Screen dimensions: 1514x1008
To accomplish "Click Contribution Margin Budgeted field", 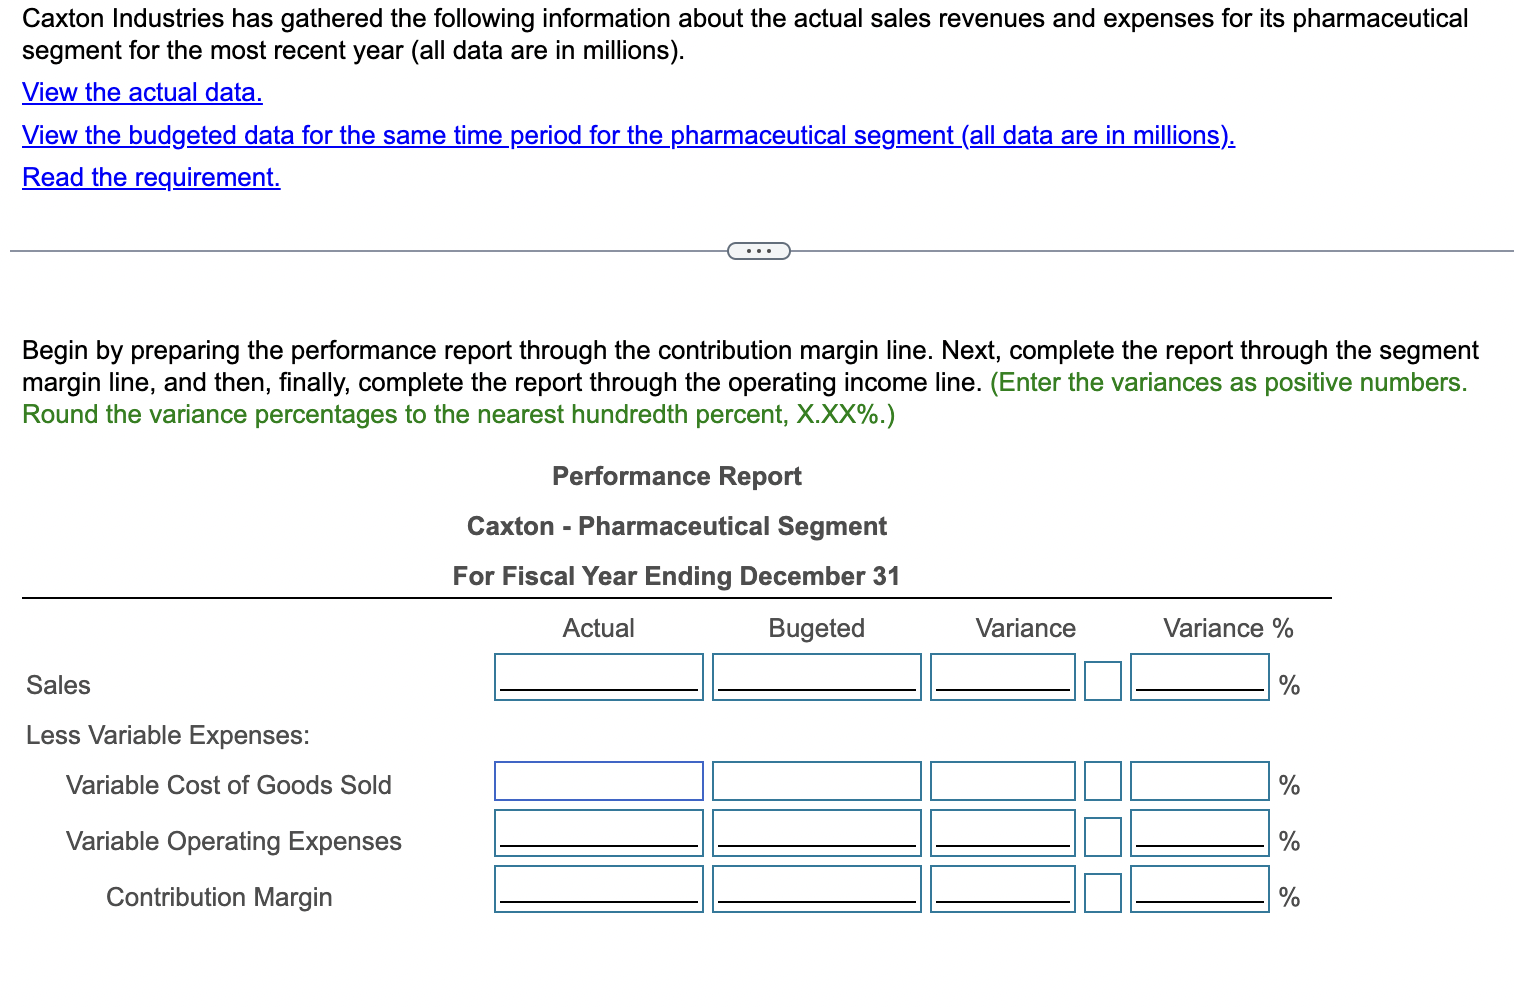I will coord(817,889).
